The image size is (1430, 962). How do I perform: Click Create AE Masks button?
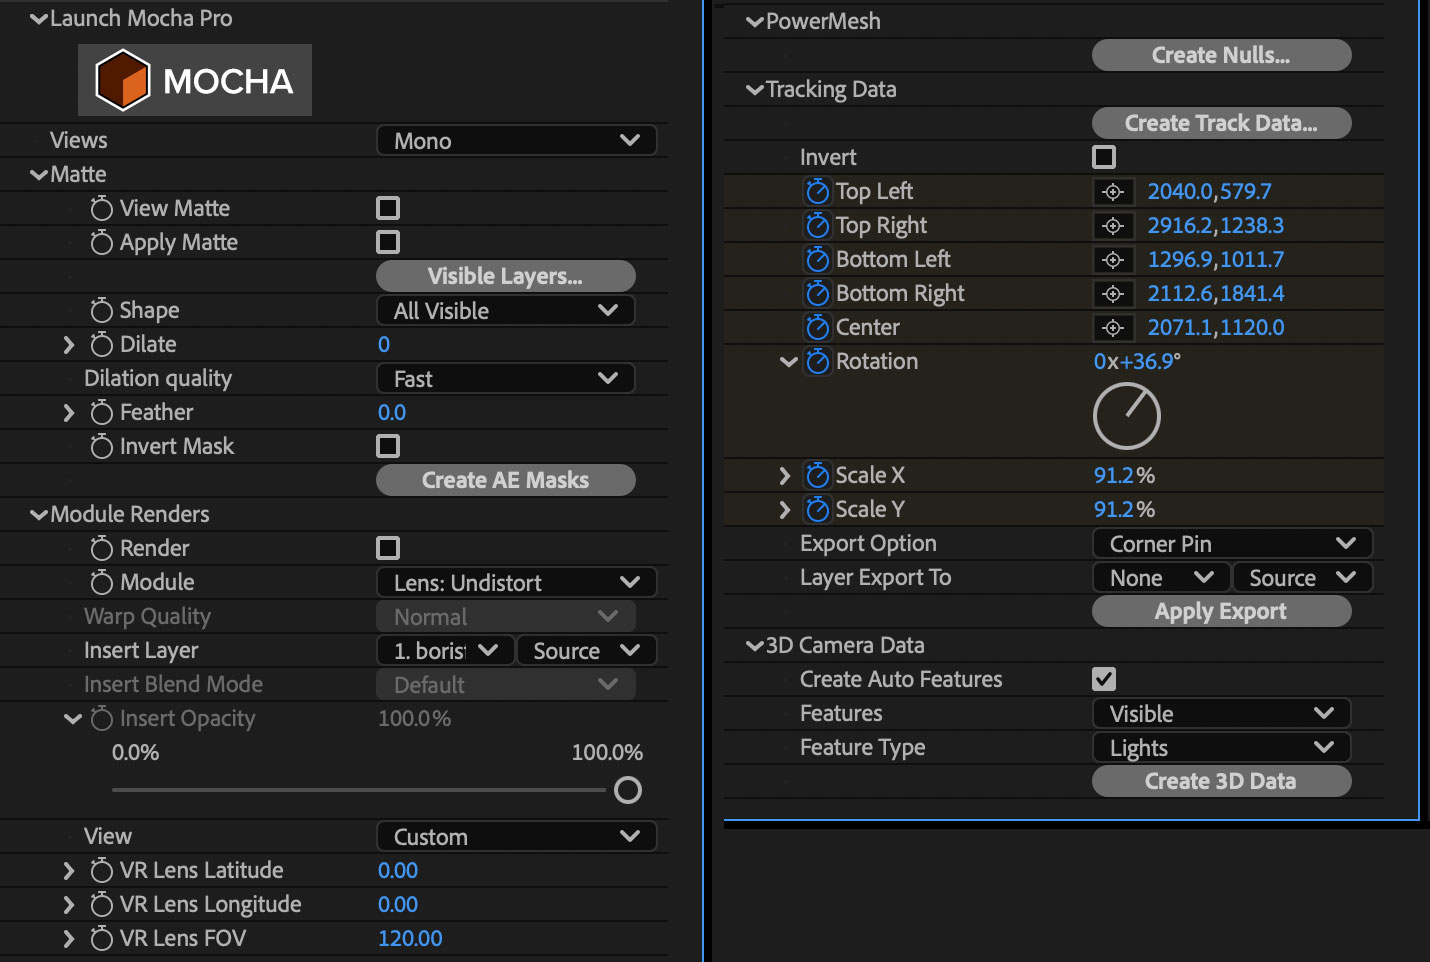(506, 480)
